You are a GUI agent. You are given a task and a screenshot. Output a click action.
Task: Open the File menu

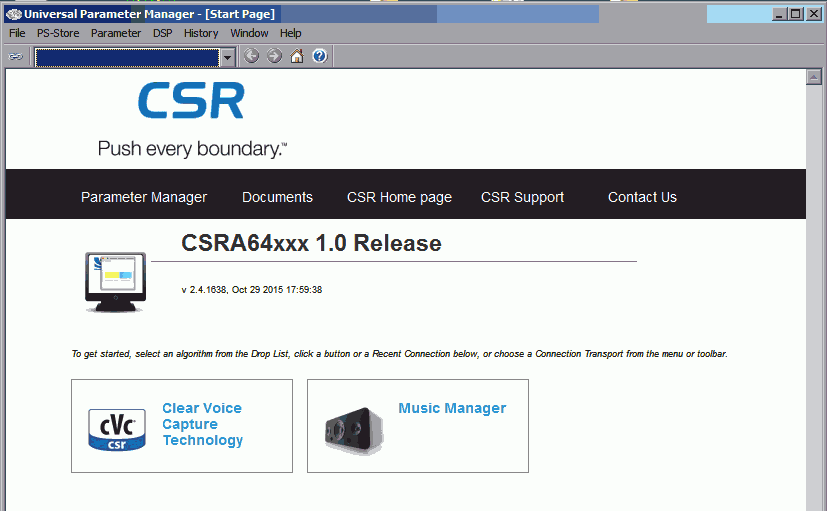17,33
